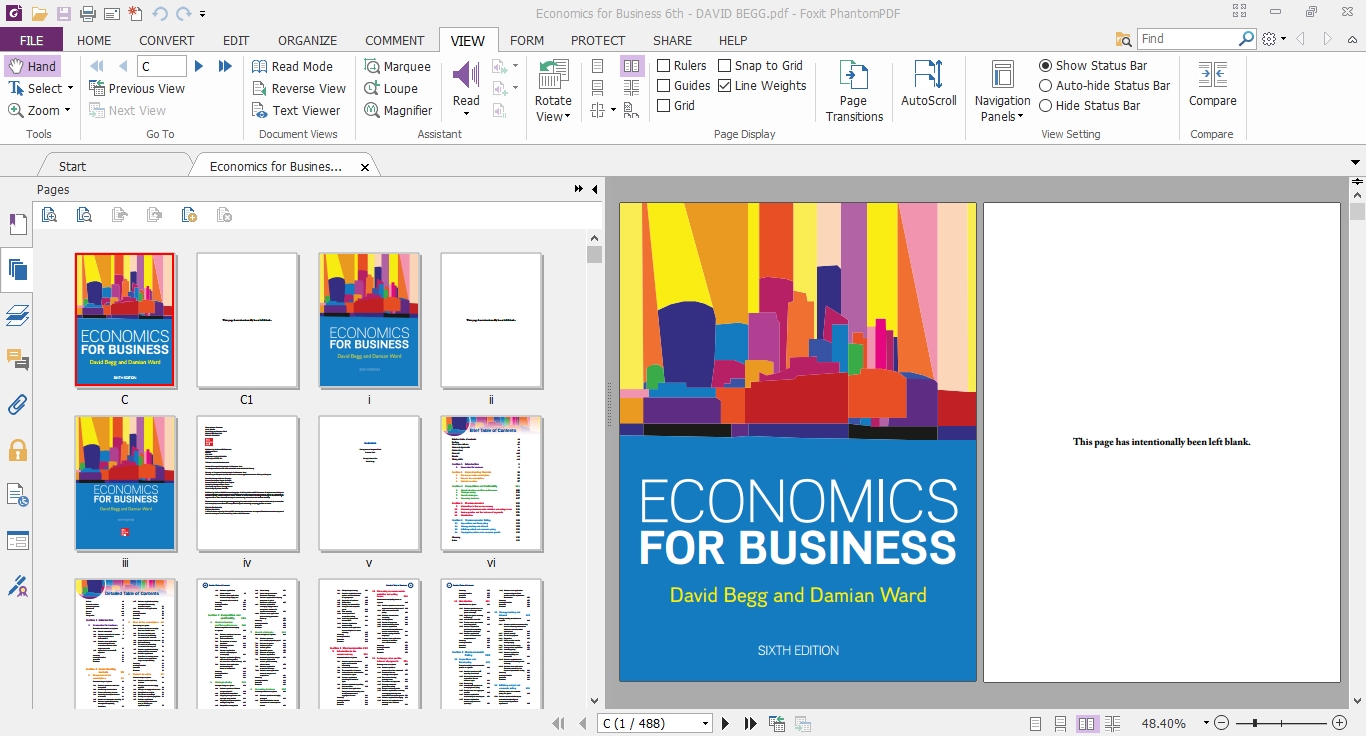This screenshot has width=1366, height=736.
Task: Open zoom percentage dropdown in status bar
Action: point(1206,723)
